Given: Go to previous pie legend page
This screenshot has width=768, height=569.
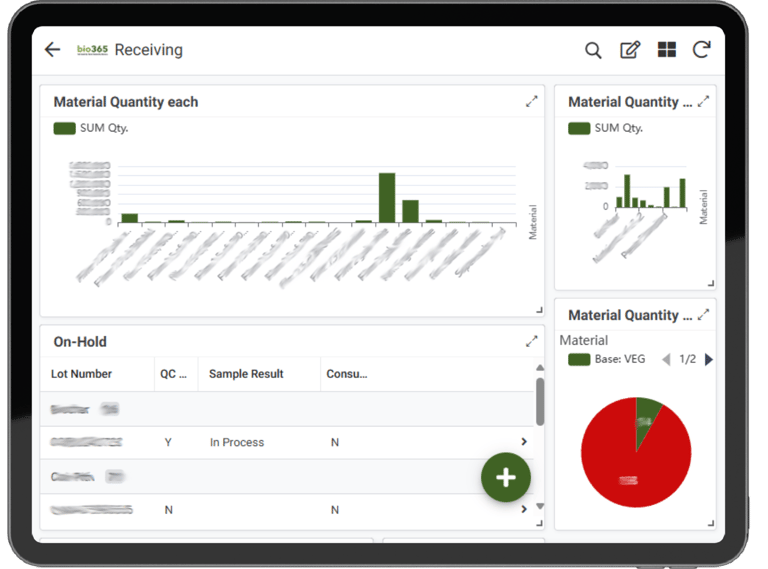Looking at the screenshot, I should [666, 360].
